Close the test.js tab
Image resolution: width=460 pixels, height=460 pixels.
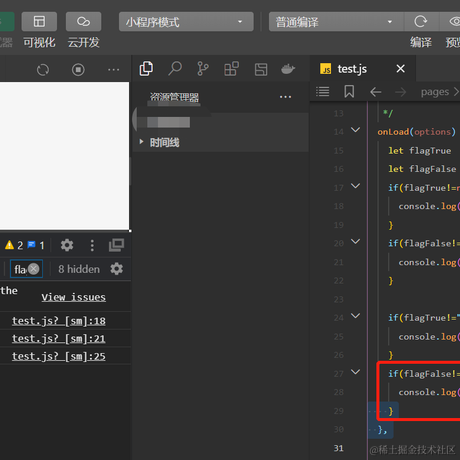click(400, 69)
